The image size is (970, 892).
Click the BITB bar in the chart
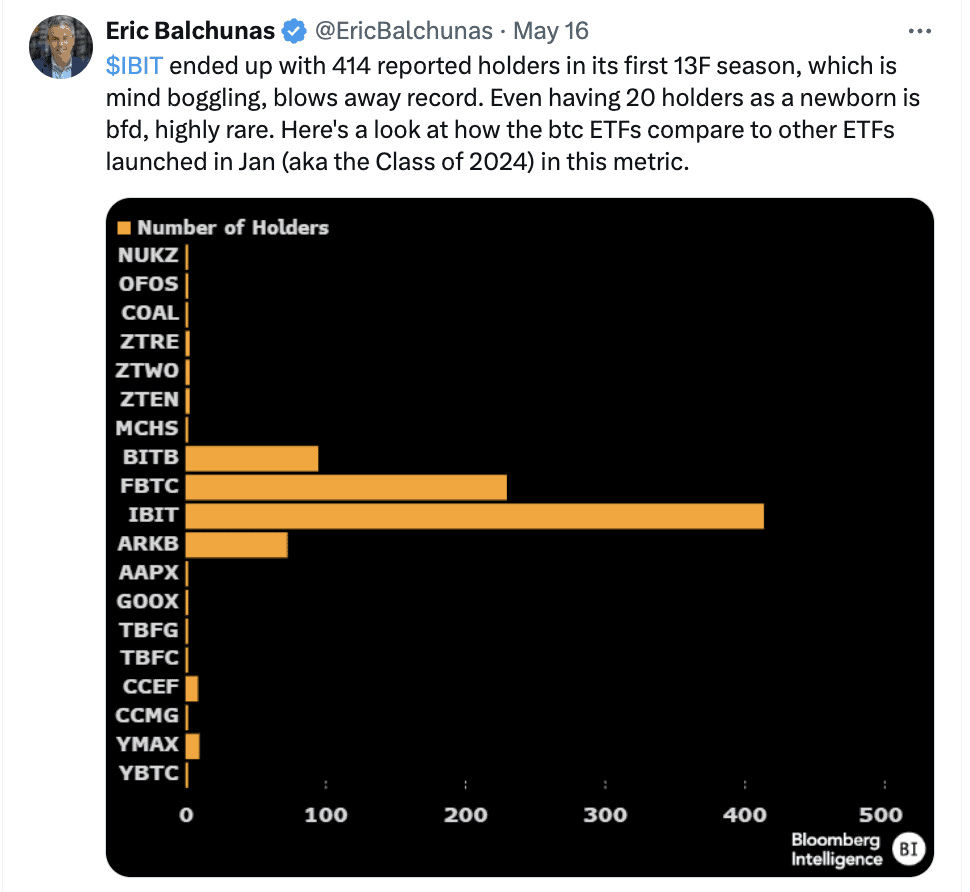tap(252, 458)
